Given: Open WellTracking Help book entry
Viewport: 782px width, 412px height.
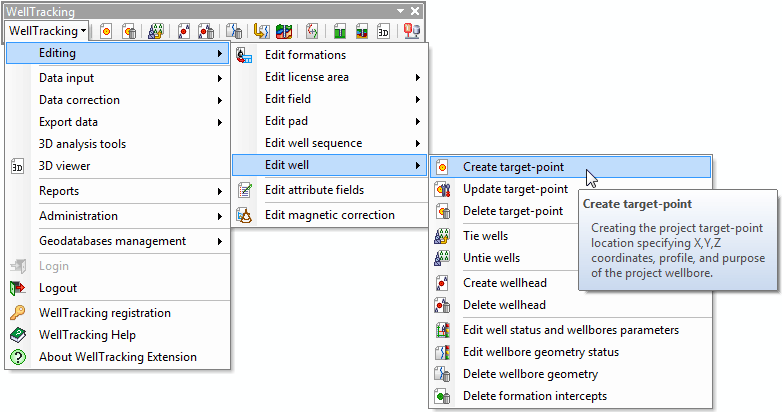Looking at the screenshot, I should click(x=118, y=335).
